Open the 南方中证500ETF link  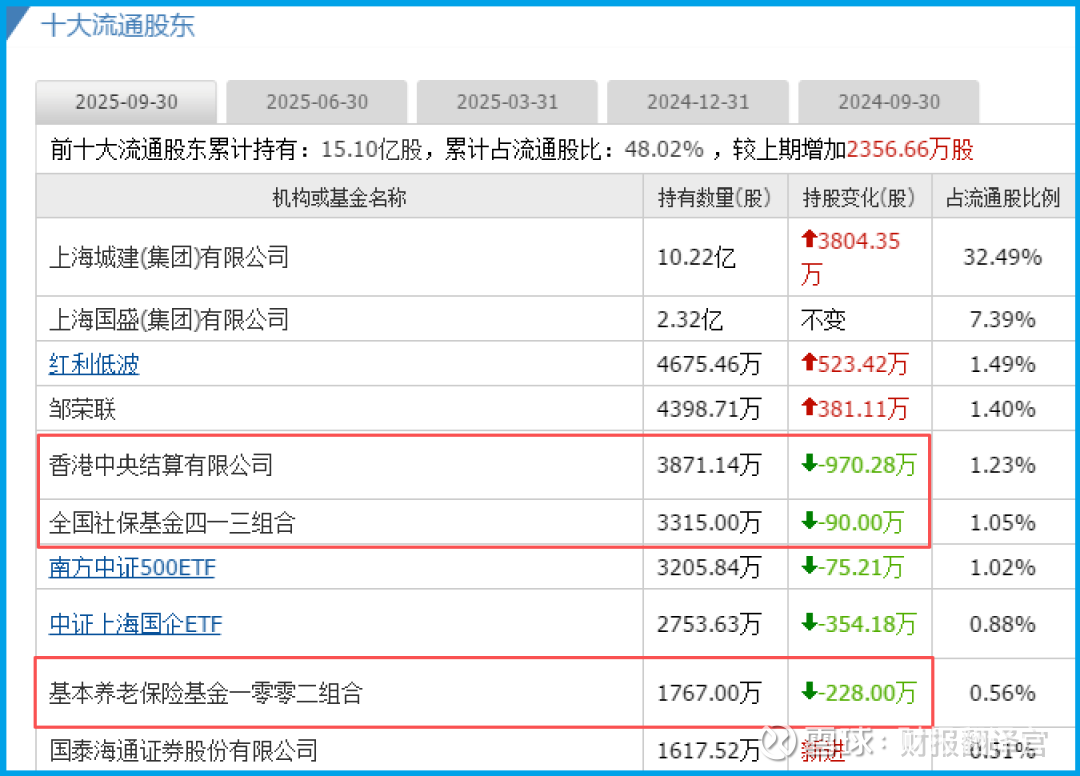tap(132, 567)
